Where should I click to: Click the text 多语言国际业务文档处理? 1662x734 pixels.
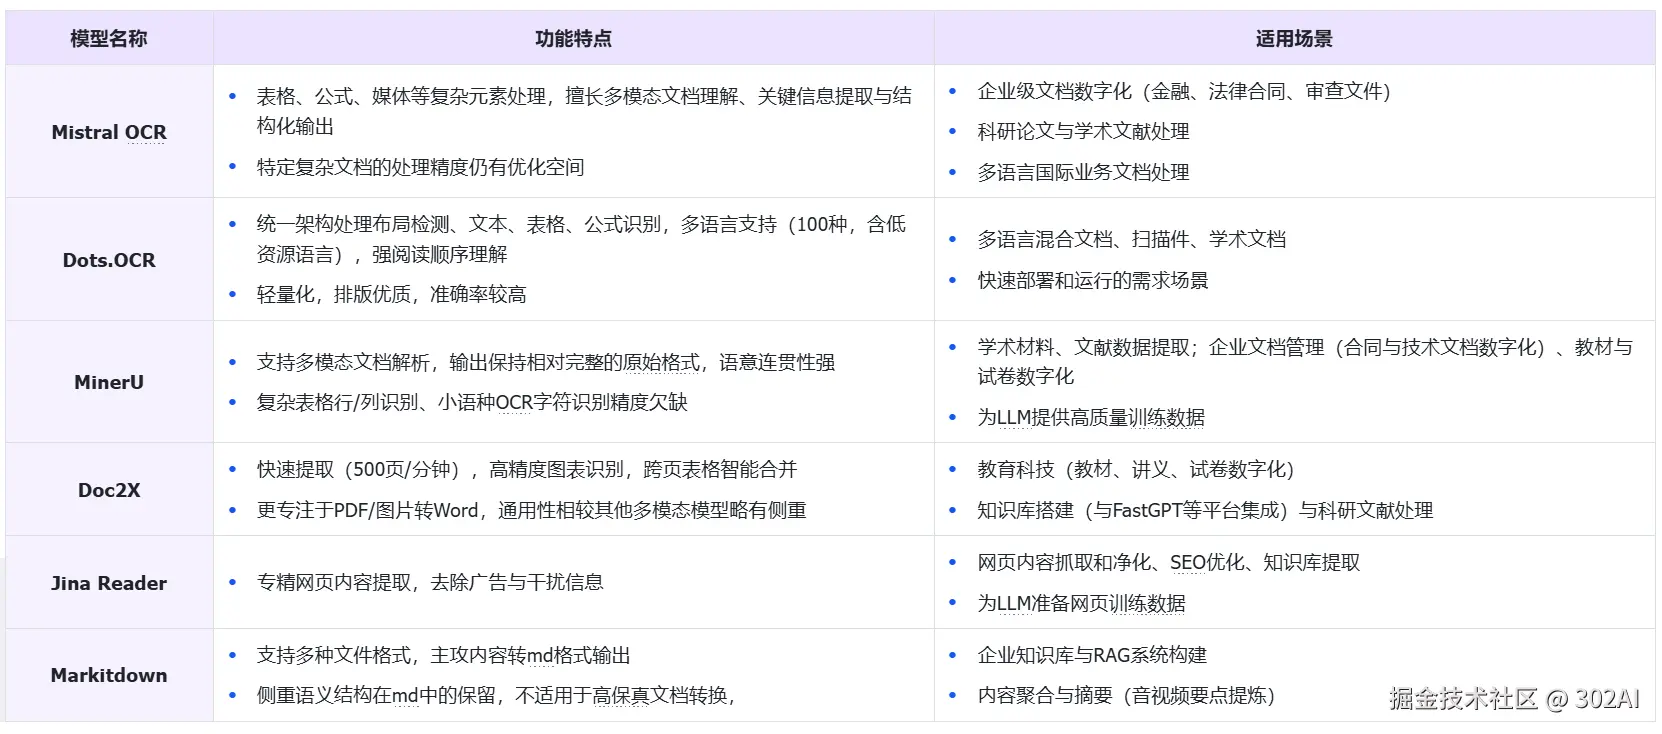[x=1083, y=172]
